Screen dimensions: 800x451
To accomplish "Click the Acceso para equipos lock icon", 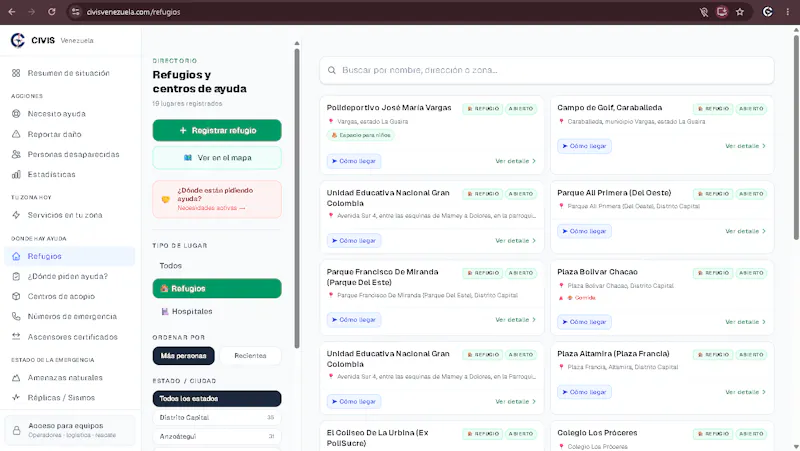I will pyautogui.click(x=17, y=430).
